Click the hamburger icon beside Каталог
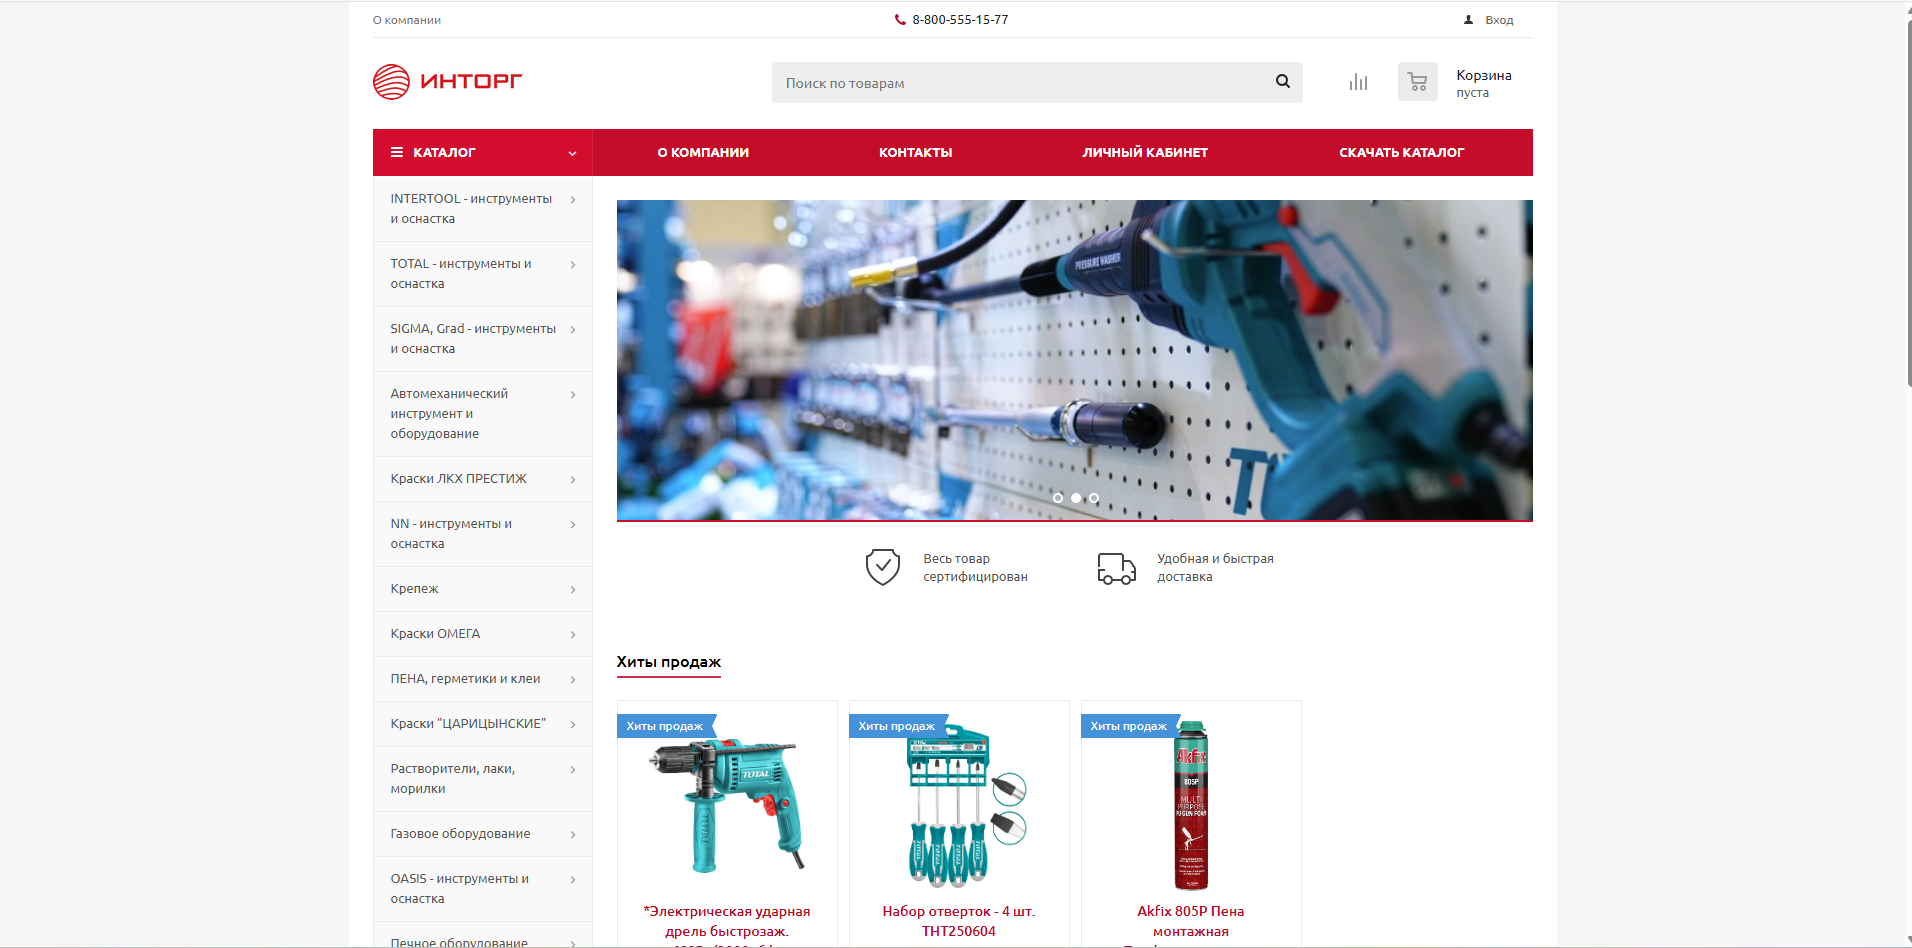This screenshot has height=948, width=1912. click(x=397, y=152)
